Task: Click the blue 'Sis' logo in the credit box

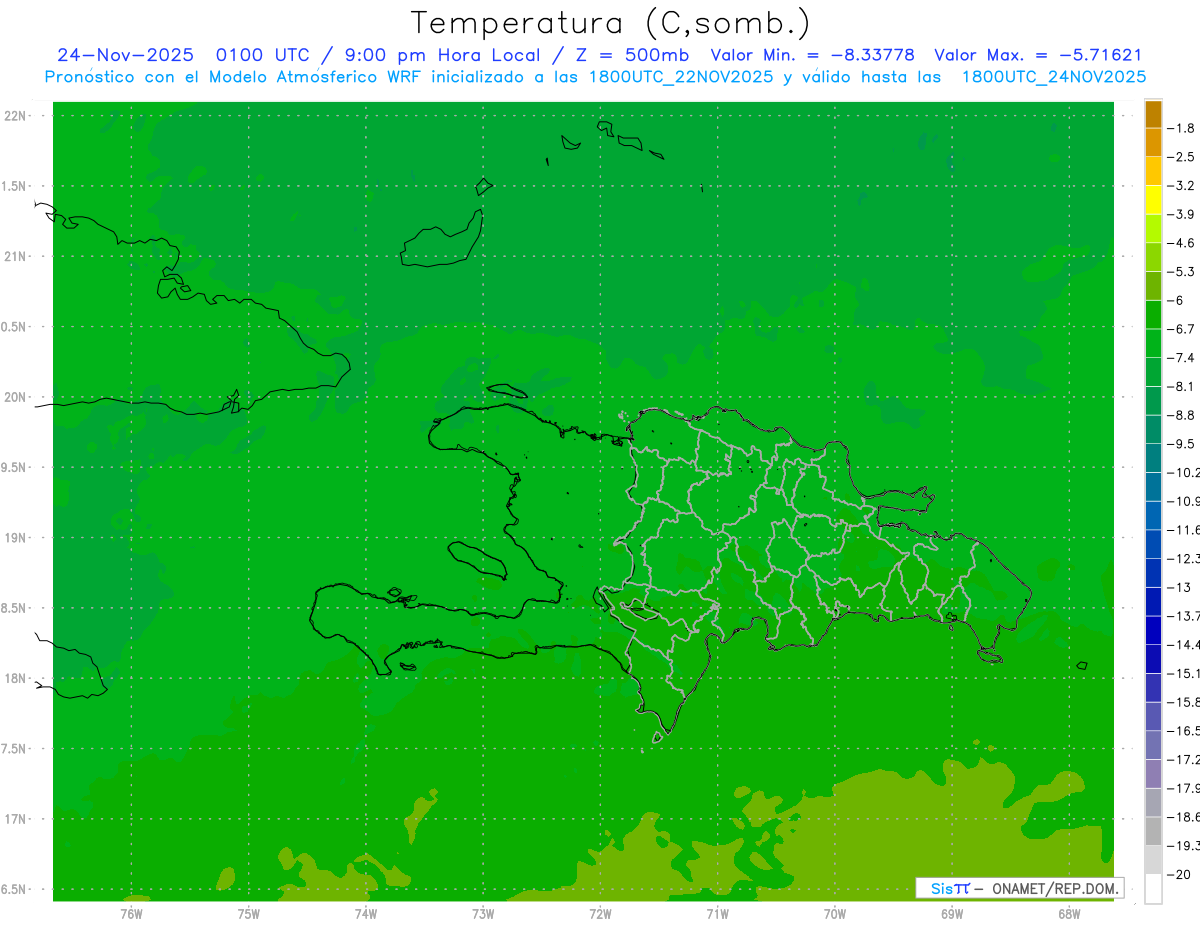Action: [943, 888]
